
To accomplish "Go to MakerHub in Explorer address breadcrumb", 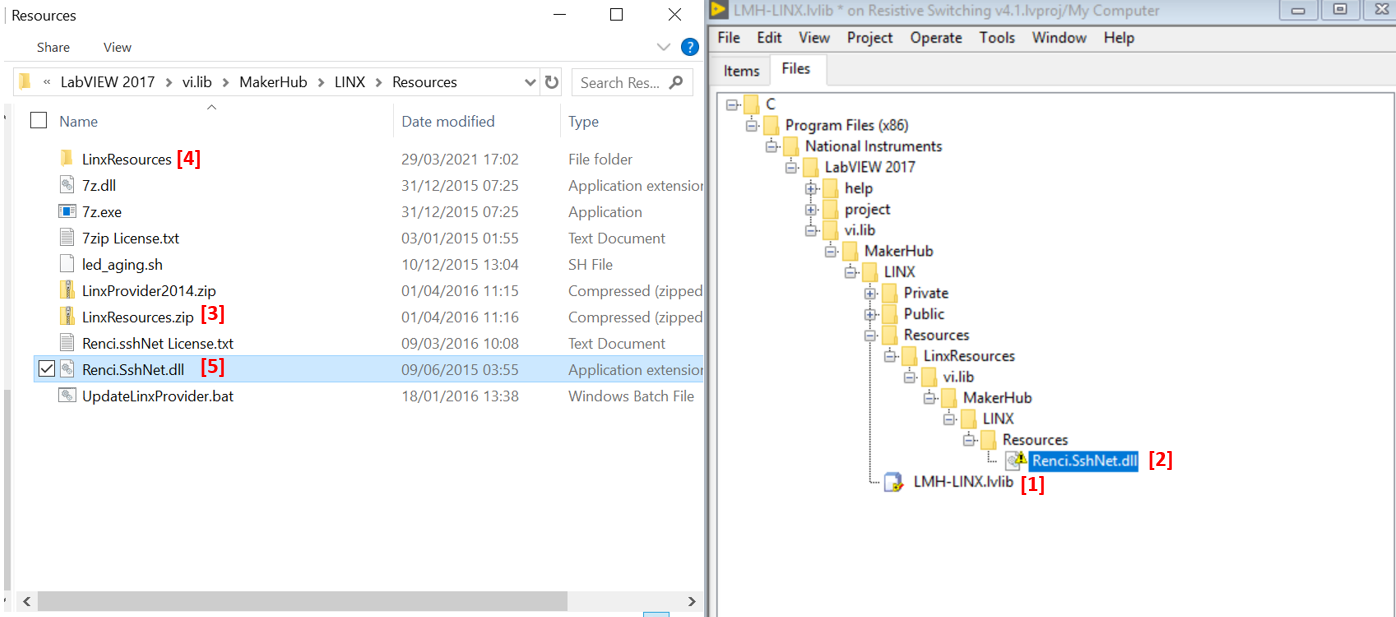I will pyautogui.click(x=273, y=82).
